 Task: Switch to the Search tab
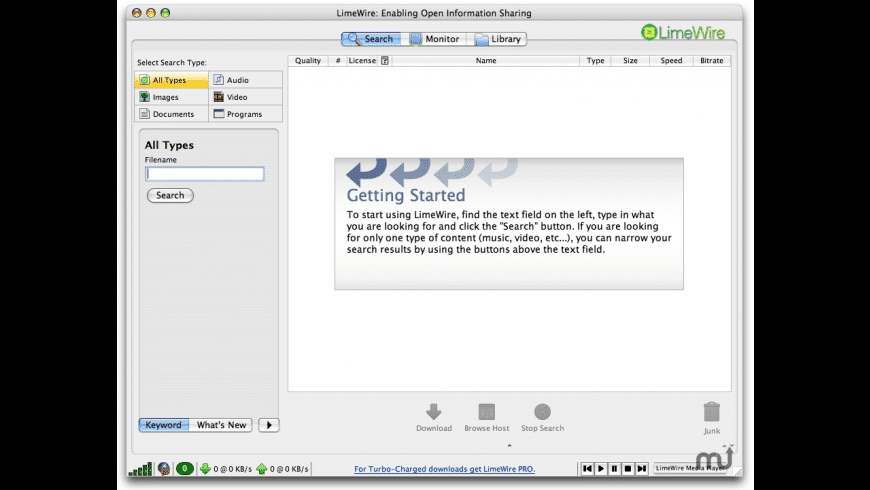tap(371, 39)
